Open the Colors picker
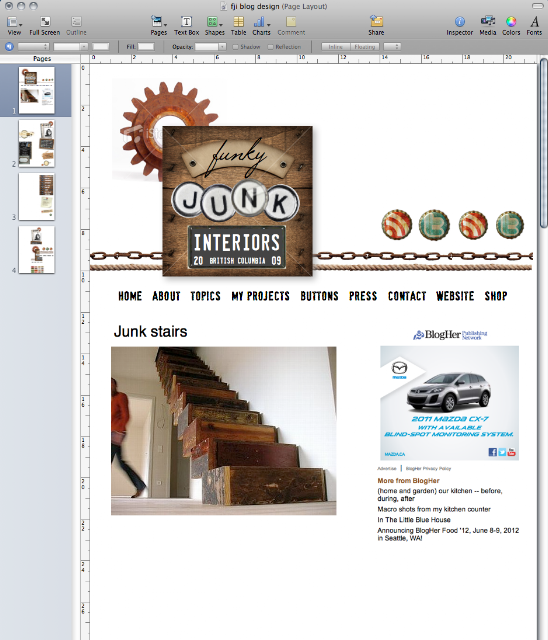 point(511,25)
